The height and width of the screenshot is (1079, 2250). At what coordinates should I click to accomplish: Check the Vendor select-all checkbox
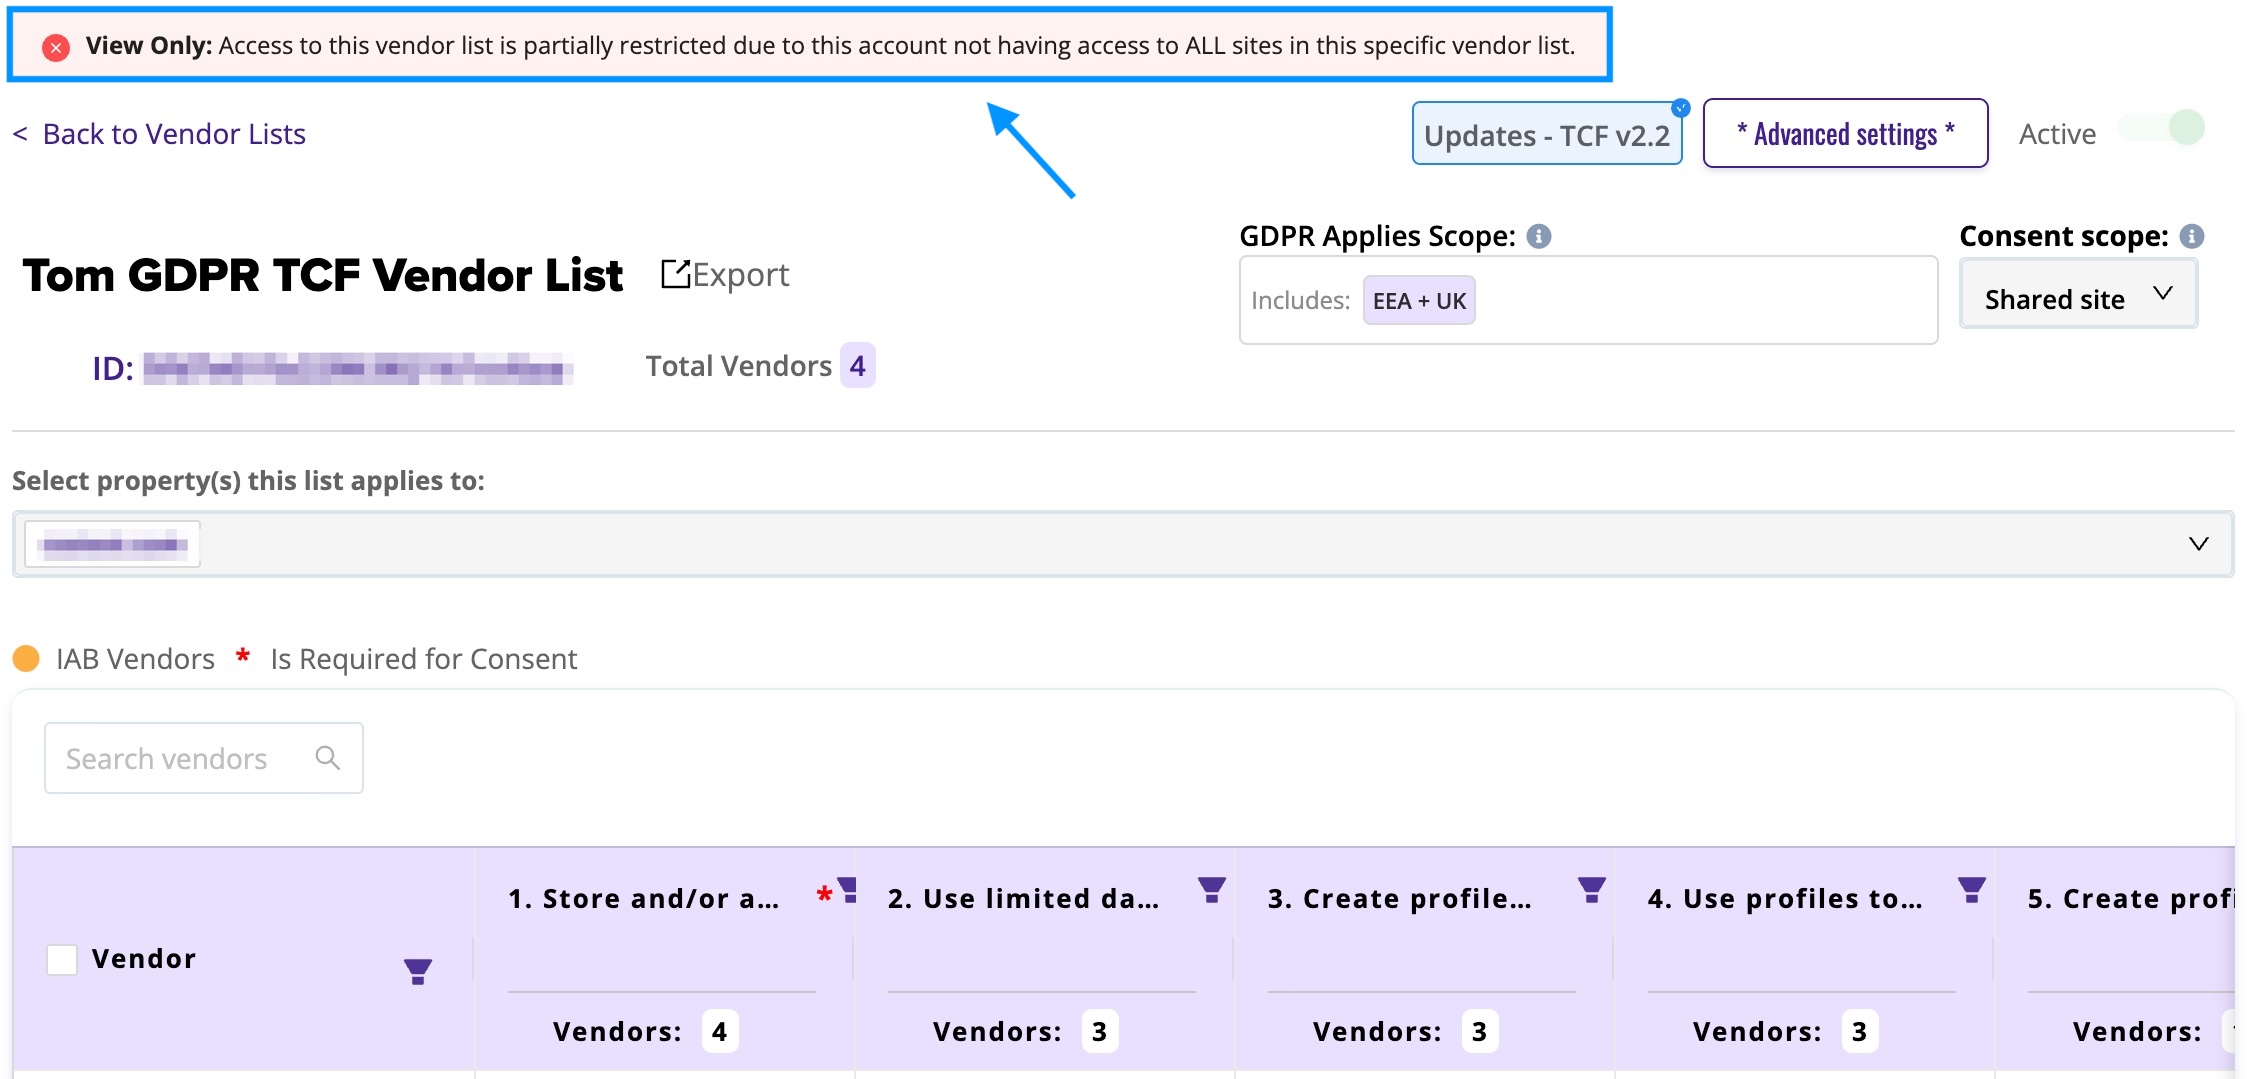click(62, 959)
